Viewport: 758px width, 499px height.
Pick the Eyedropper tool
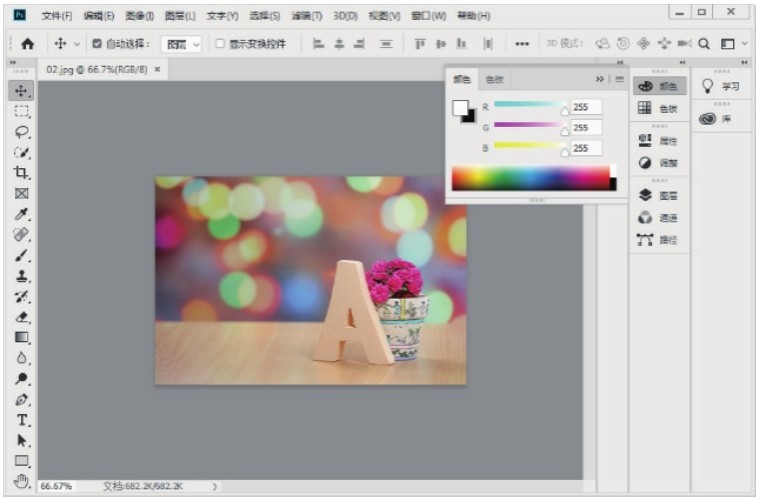22,214
